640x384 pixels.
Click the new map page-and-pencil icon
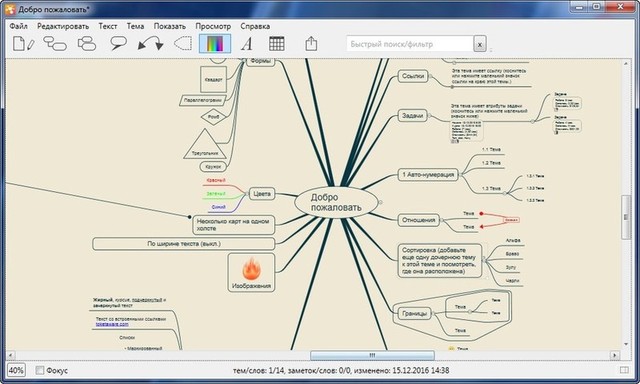click(23, 44)
